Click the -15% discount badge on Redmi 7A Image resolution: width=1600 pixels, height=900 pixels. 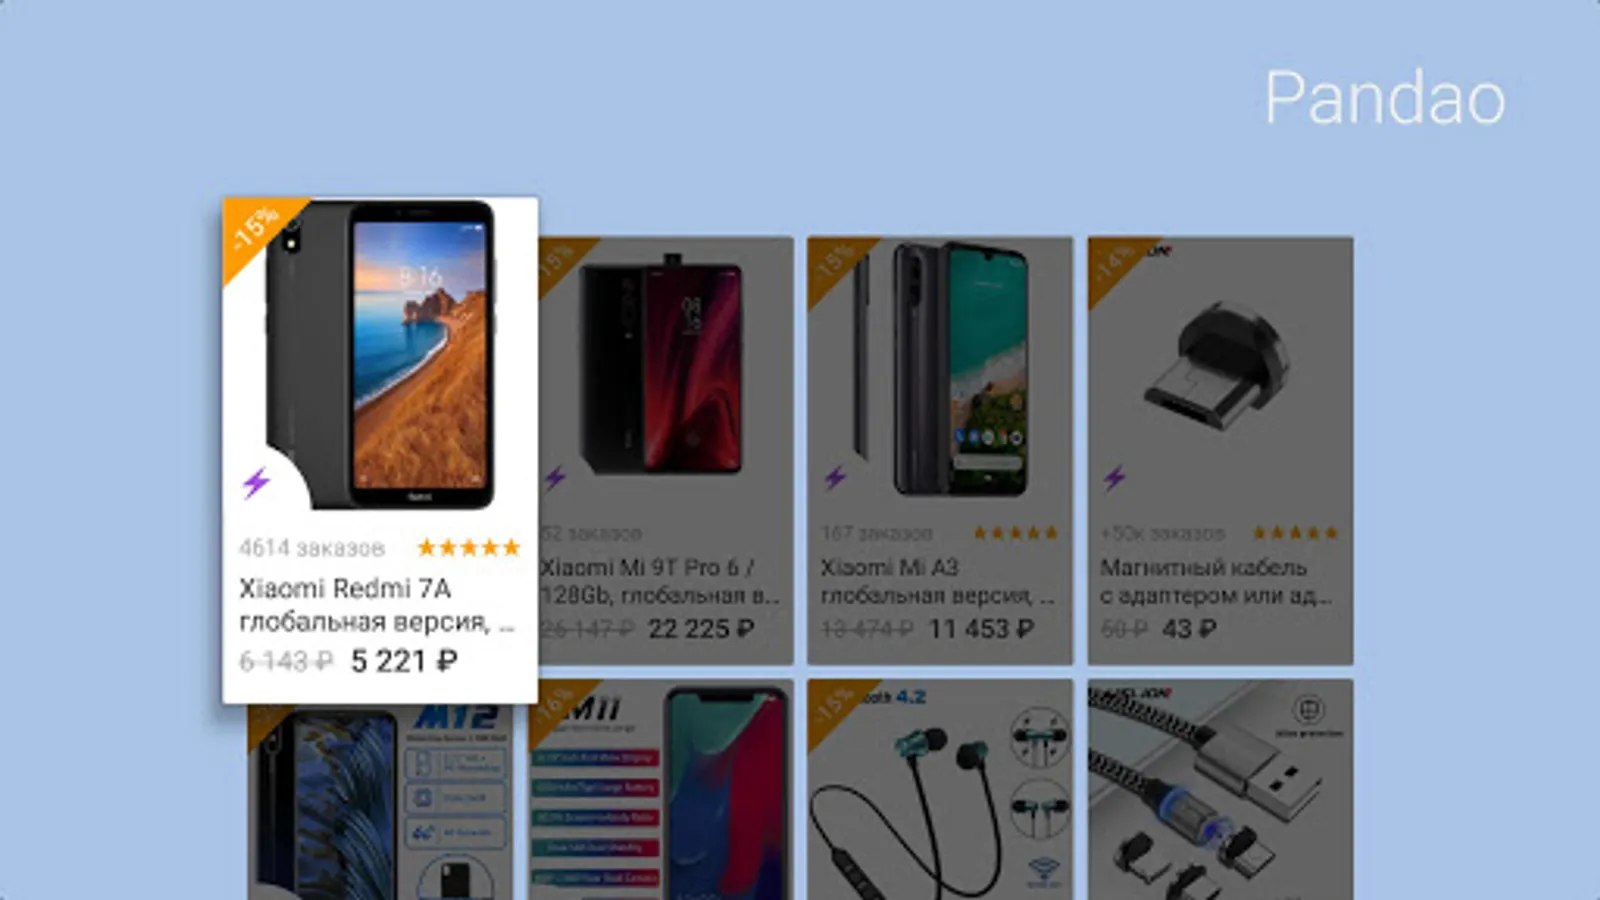[255, 230]
